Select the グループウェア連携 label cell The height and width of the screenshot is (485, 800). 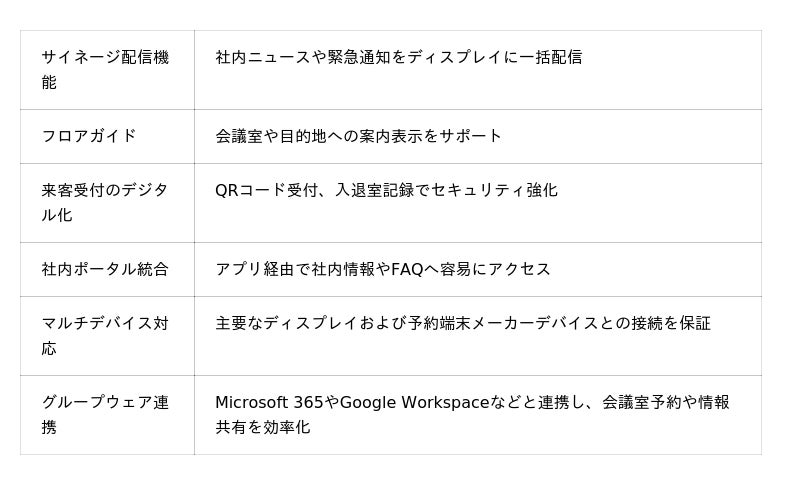pyautogui.click(x=107, y=415)
